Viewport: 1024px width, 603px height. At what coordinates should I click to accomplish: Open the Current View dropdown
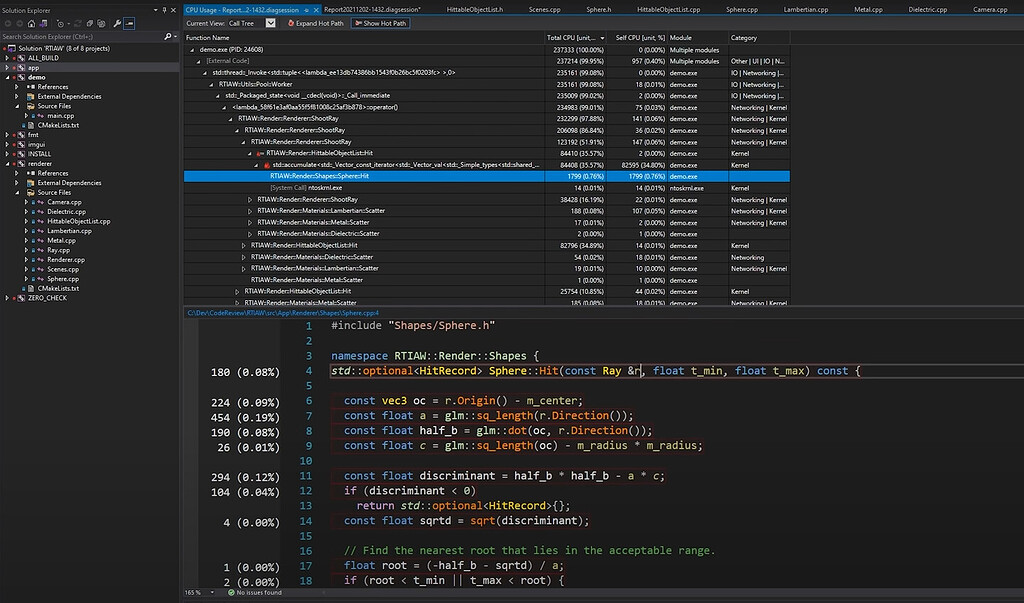pos(270,23)
